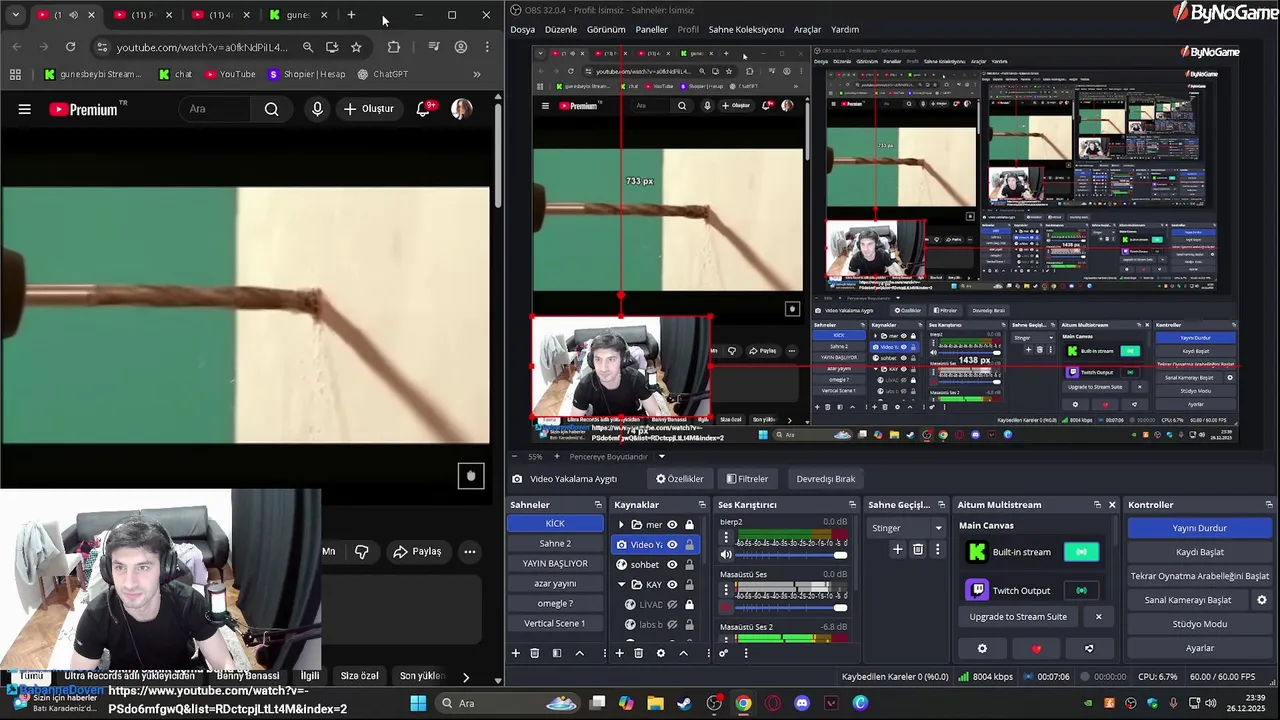Image resolution: width=1280 pixels, height=720 pixels.
Task: Collapse the KAY source folder
Action: click(x=621, y=585)
